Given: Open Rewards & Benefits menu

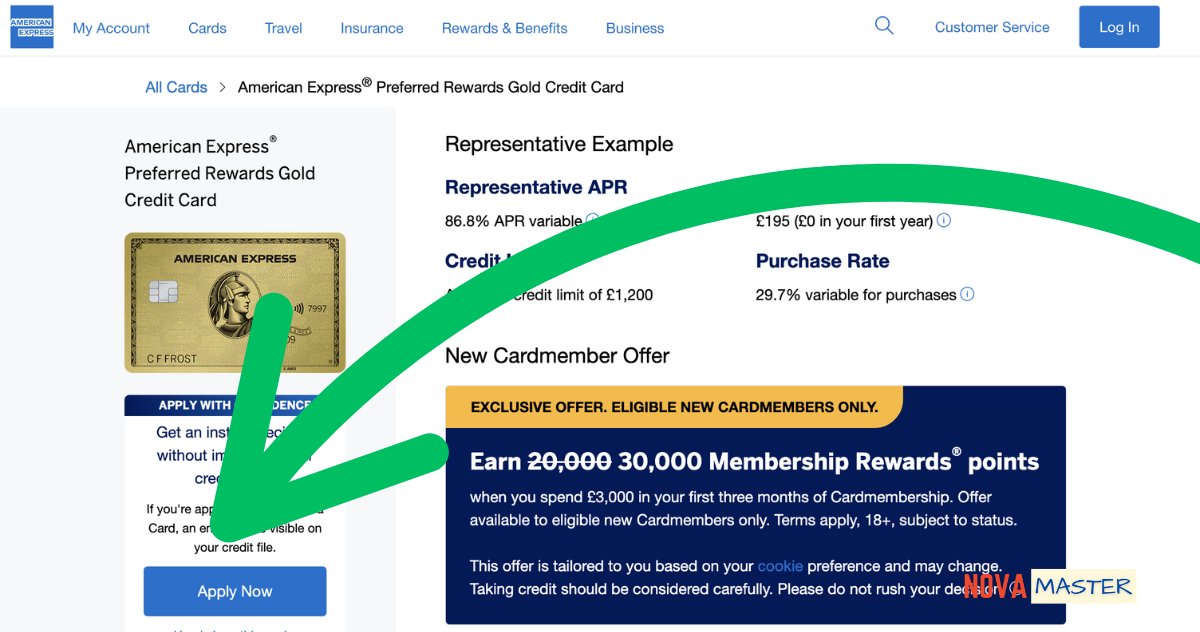Looking at the screenshot, I should click(x=504, y=28).
